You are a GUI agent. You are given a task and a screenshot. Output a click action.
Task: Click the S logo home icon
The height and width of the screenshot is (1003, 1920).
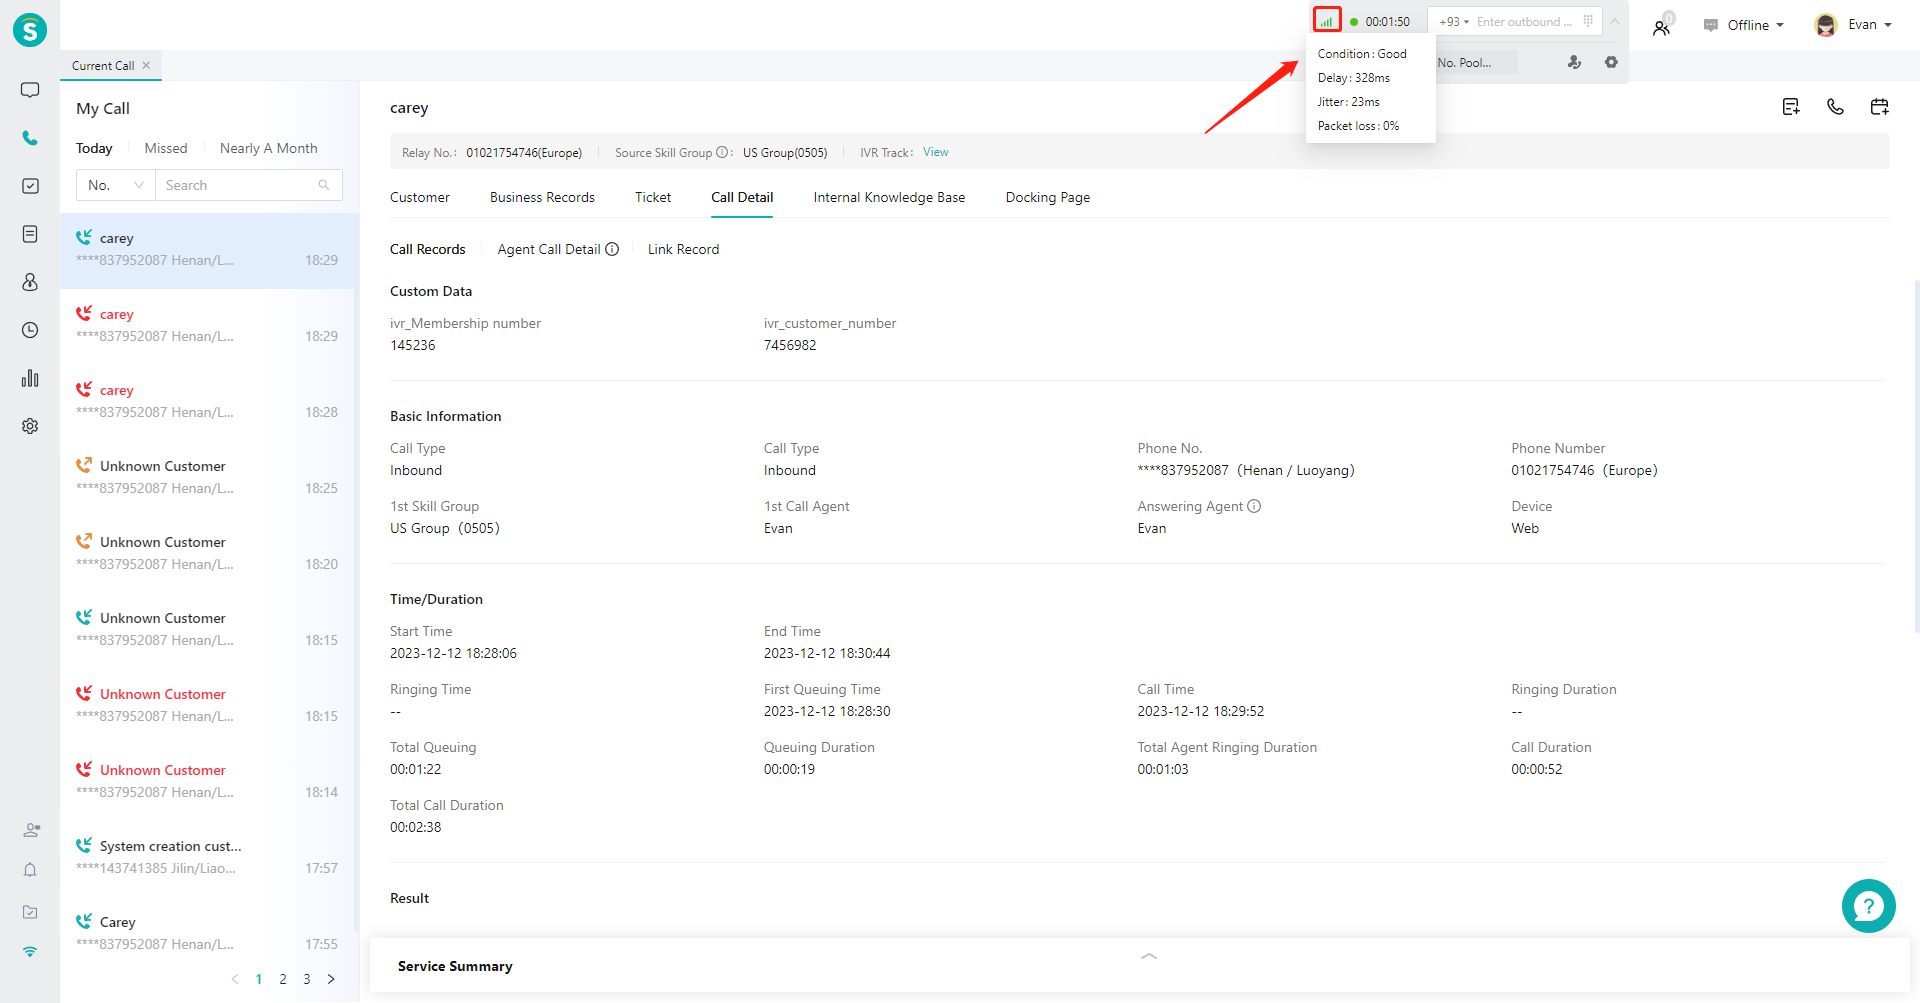pyautogui.click(x=30, y=30)
